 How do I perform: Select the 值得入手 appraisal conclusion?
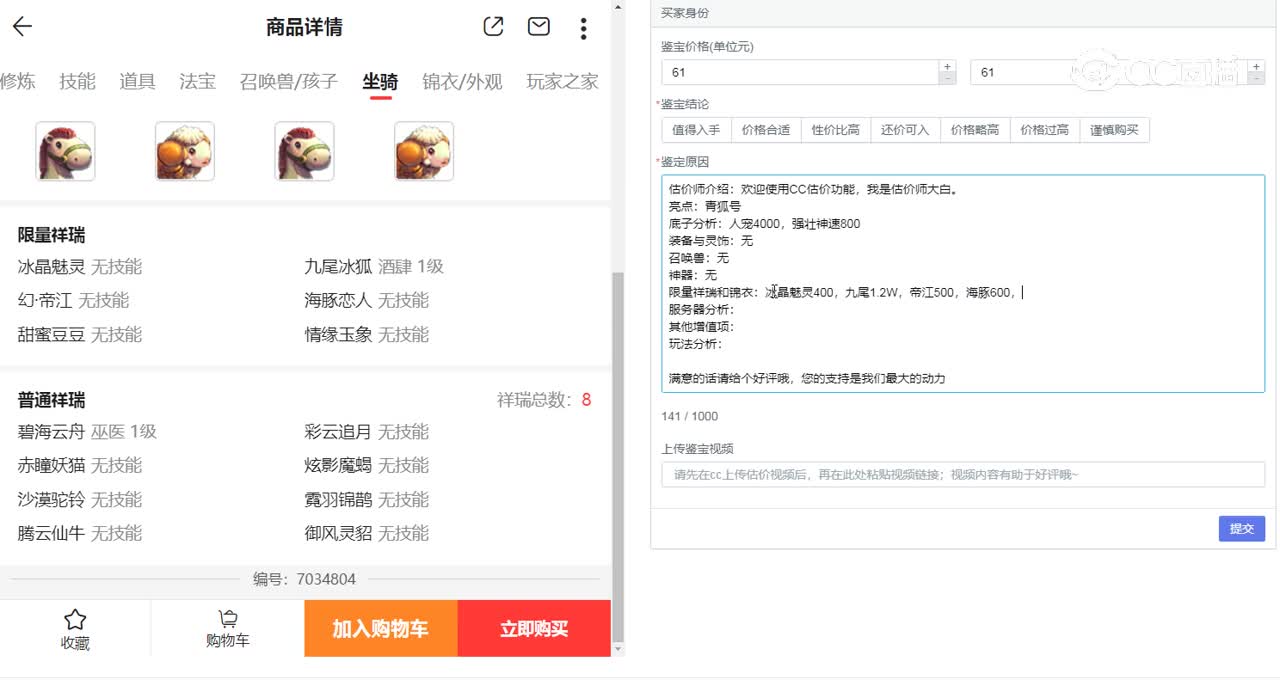point(696,130)
